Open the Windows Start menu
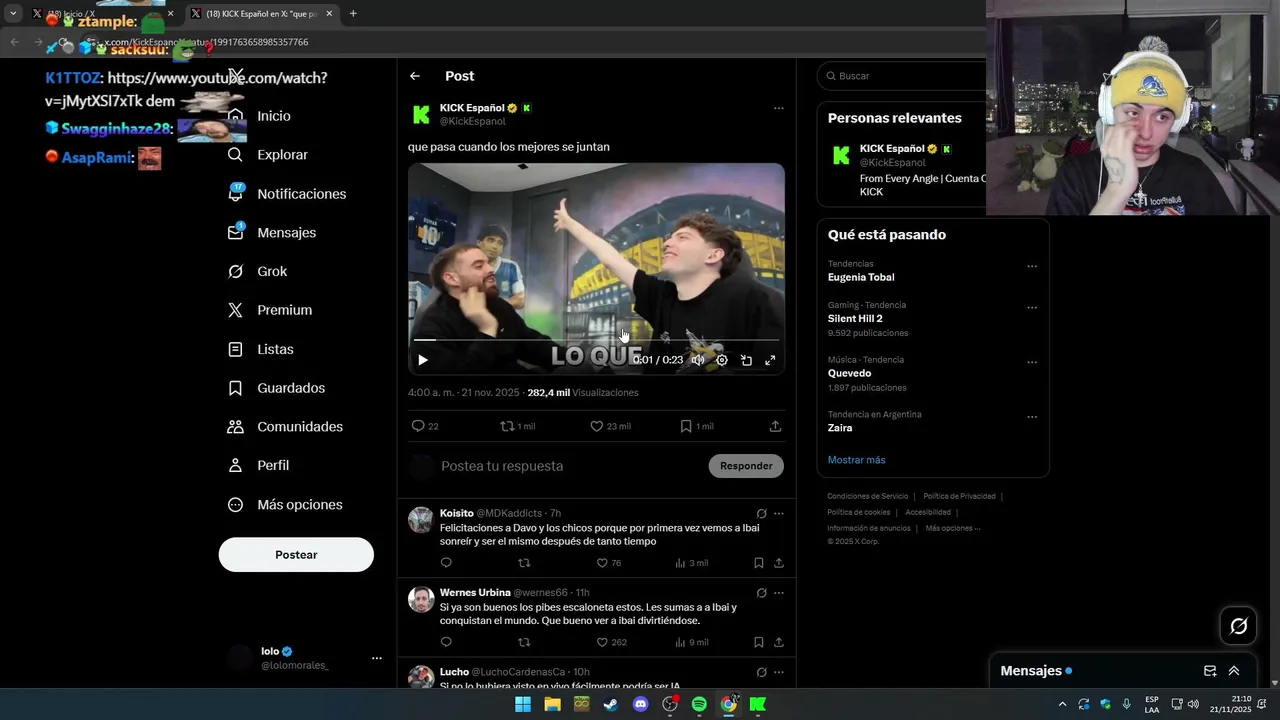 click(x=523, y=704)
